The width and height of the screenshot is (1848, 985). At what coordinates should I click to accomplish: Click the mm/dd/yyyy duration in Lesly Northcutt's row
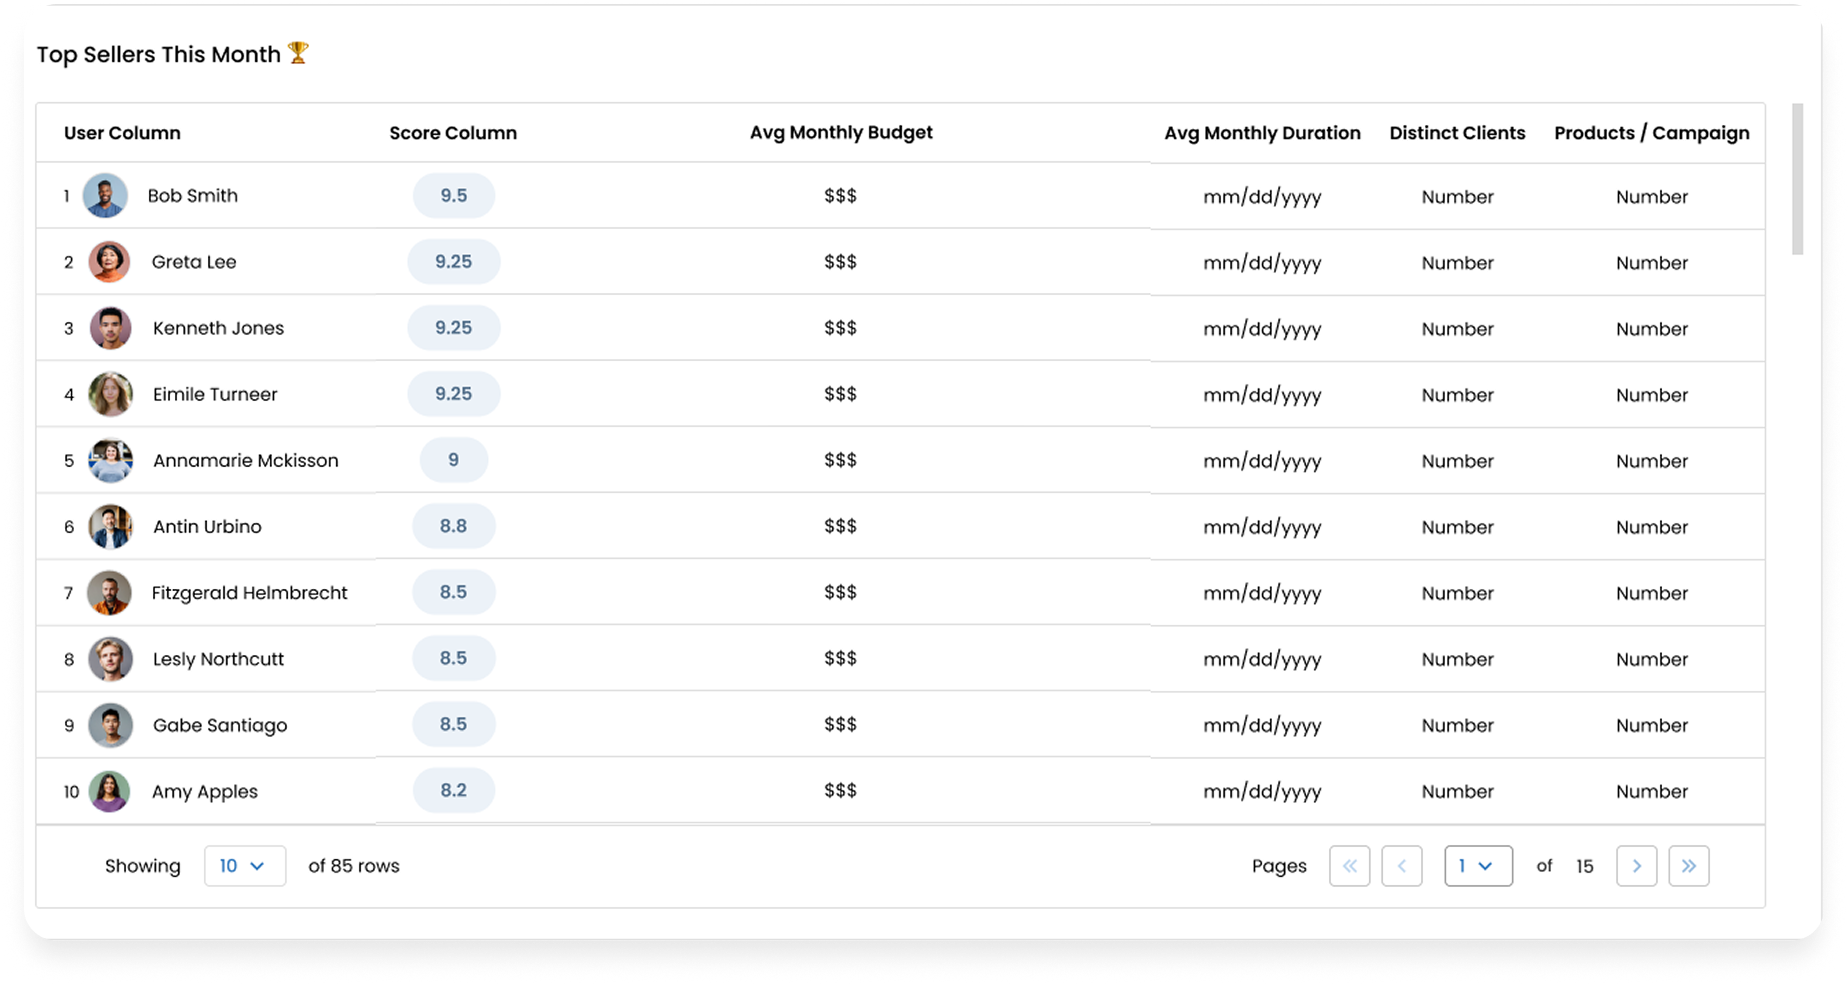[1262, 659]
